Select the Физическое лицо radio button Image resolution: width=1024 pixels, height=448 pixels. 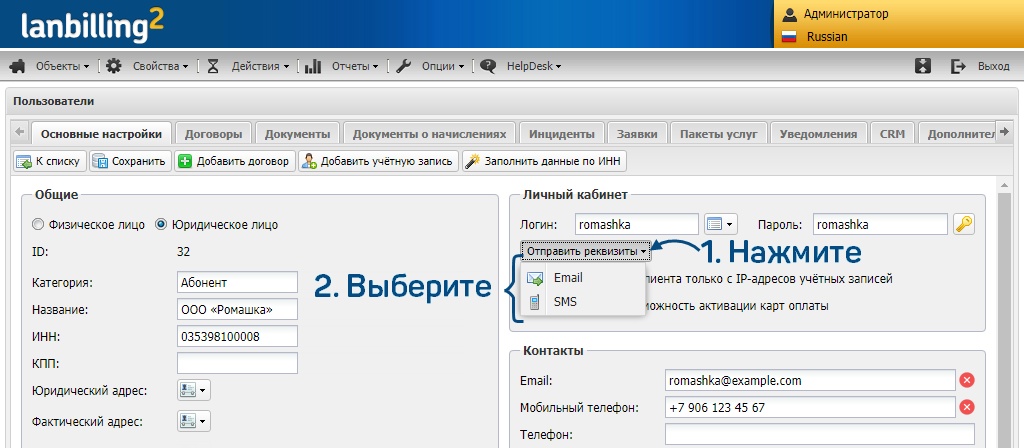(x=39, y=225)
